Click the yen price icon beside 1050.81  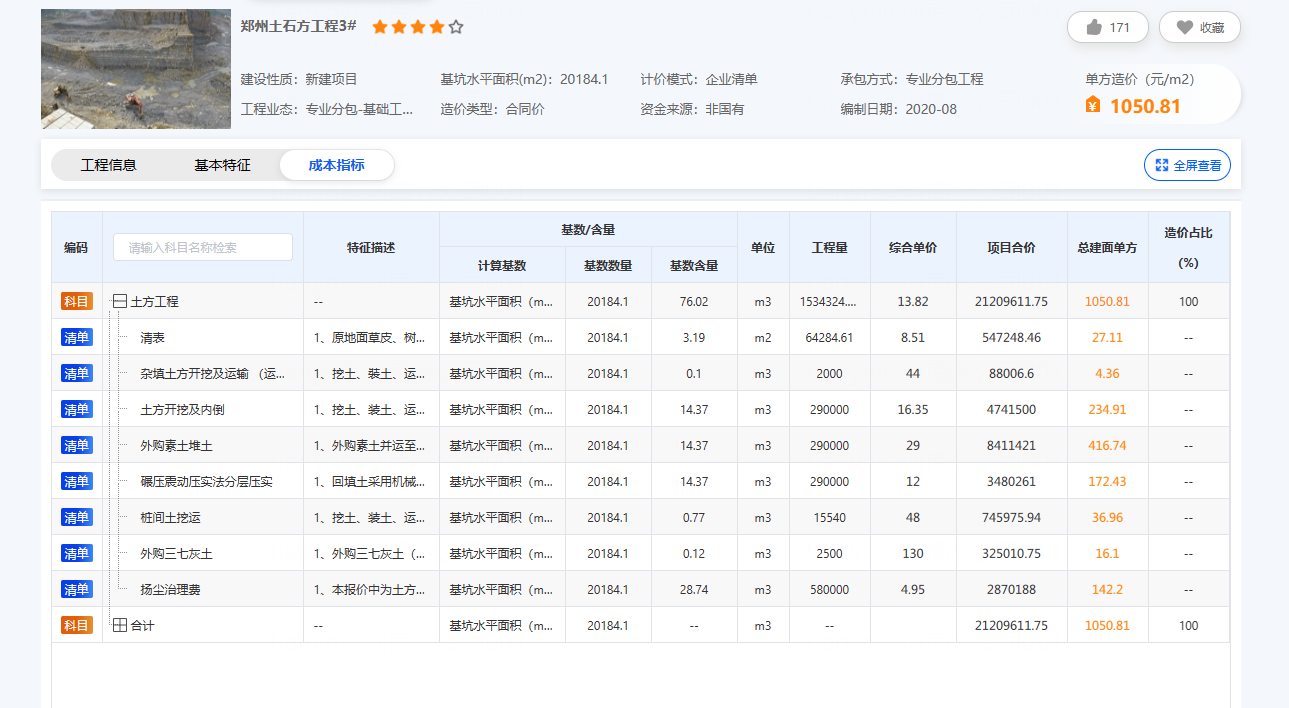pos(1093,105)
